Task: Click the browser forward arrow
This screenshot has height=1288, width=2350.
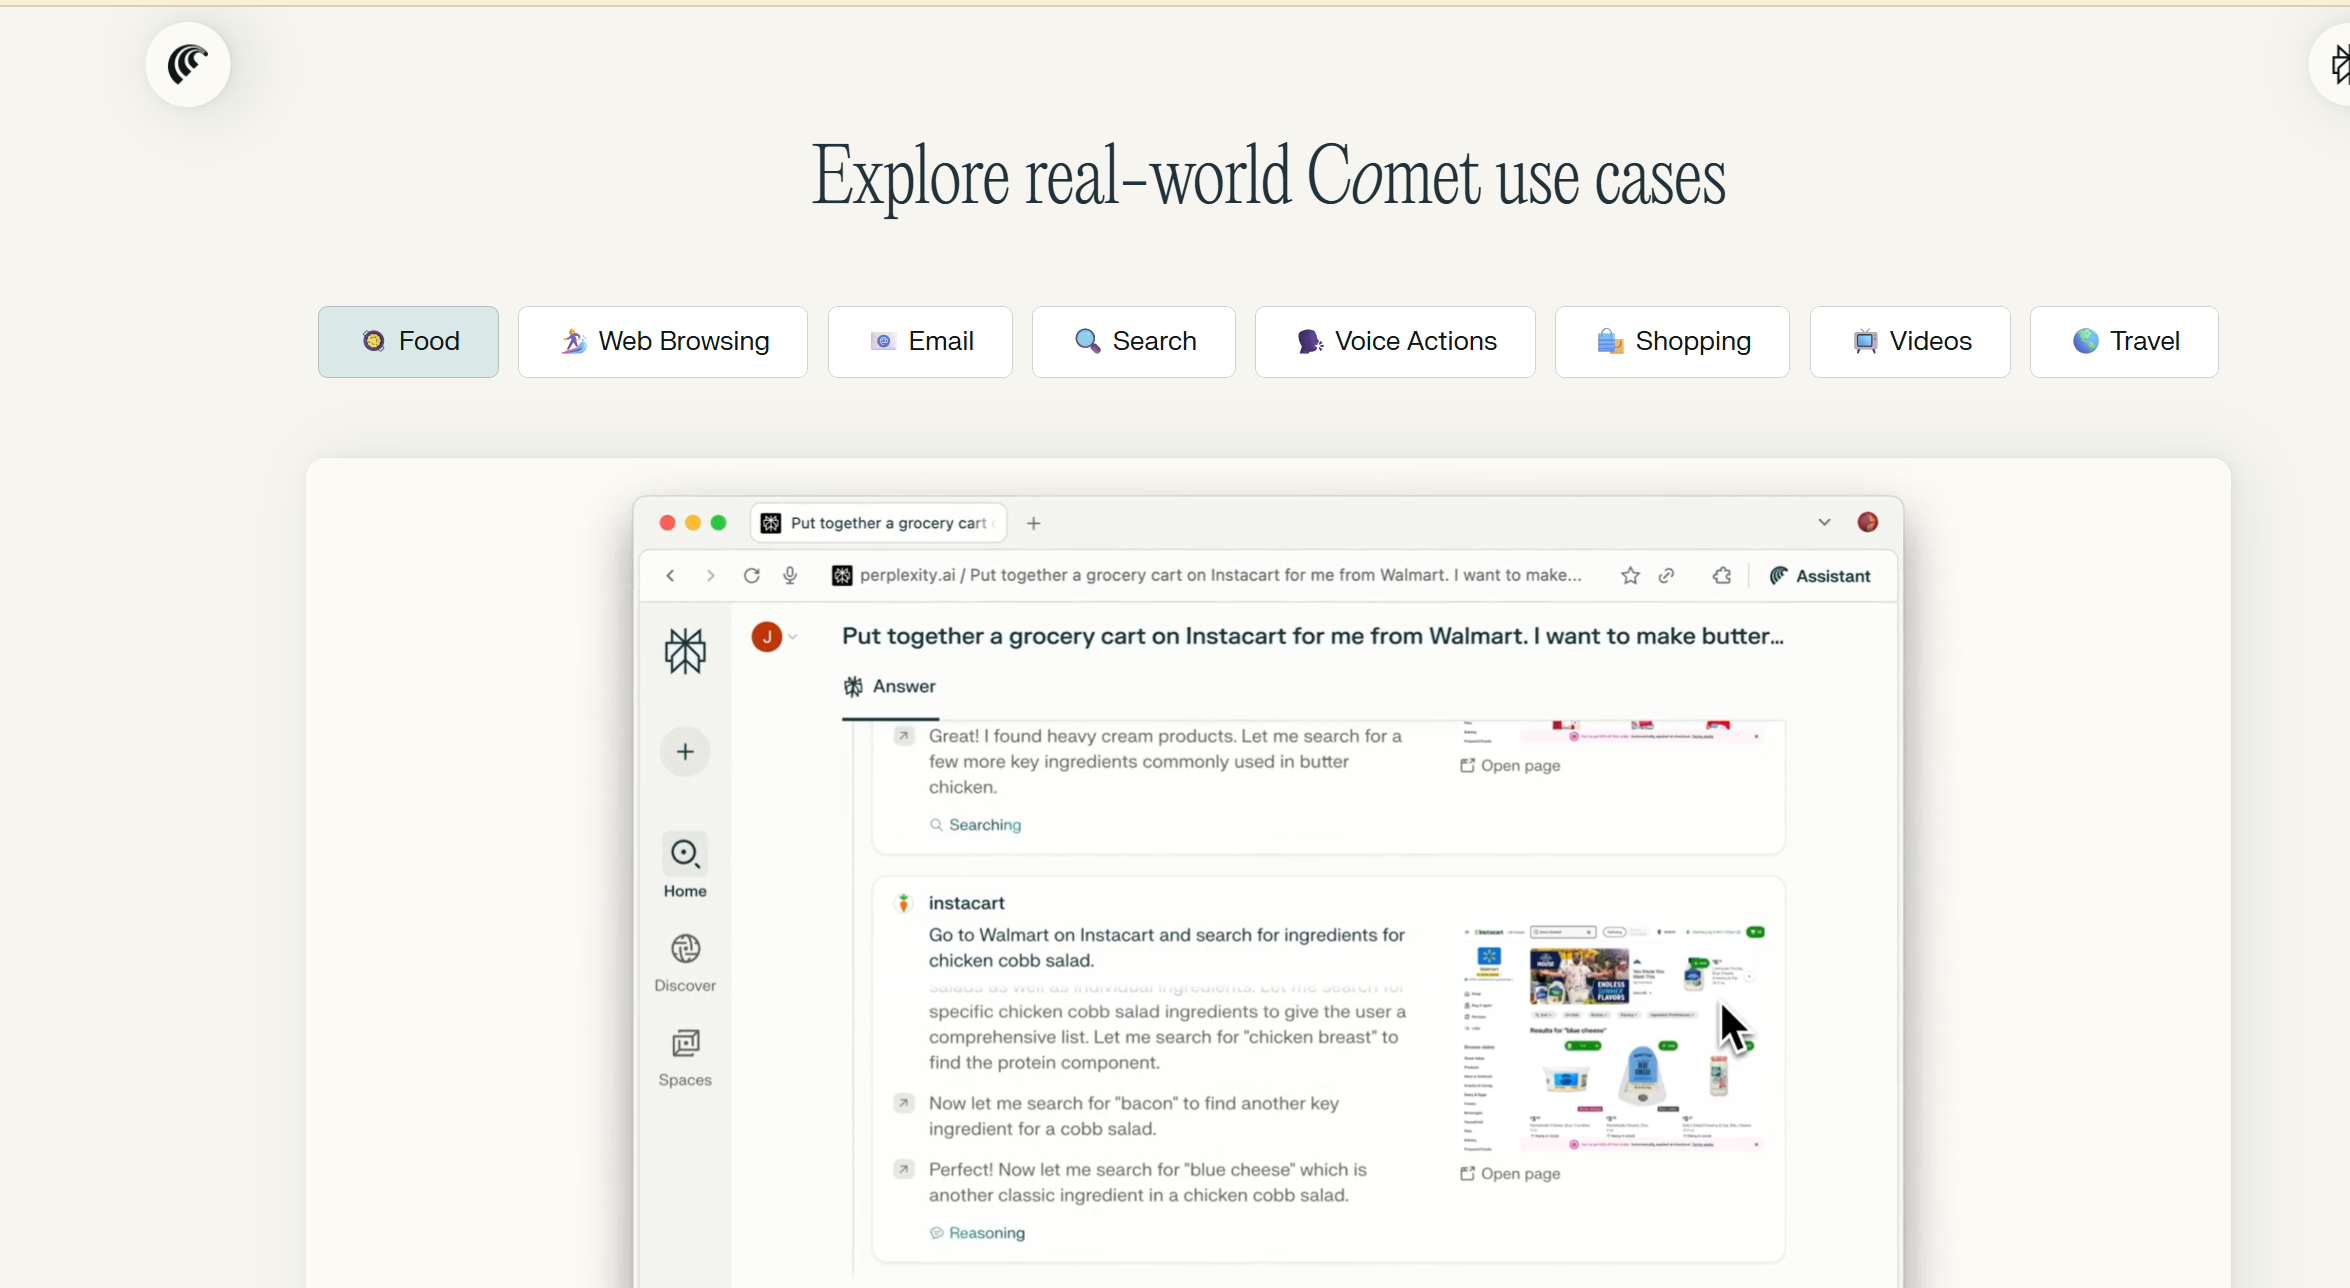Action: click(x=710, y=576)
